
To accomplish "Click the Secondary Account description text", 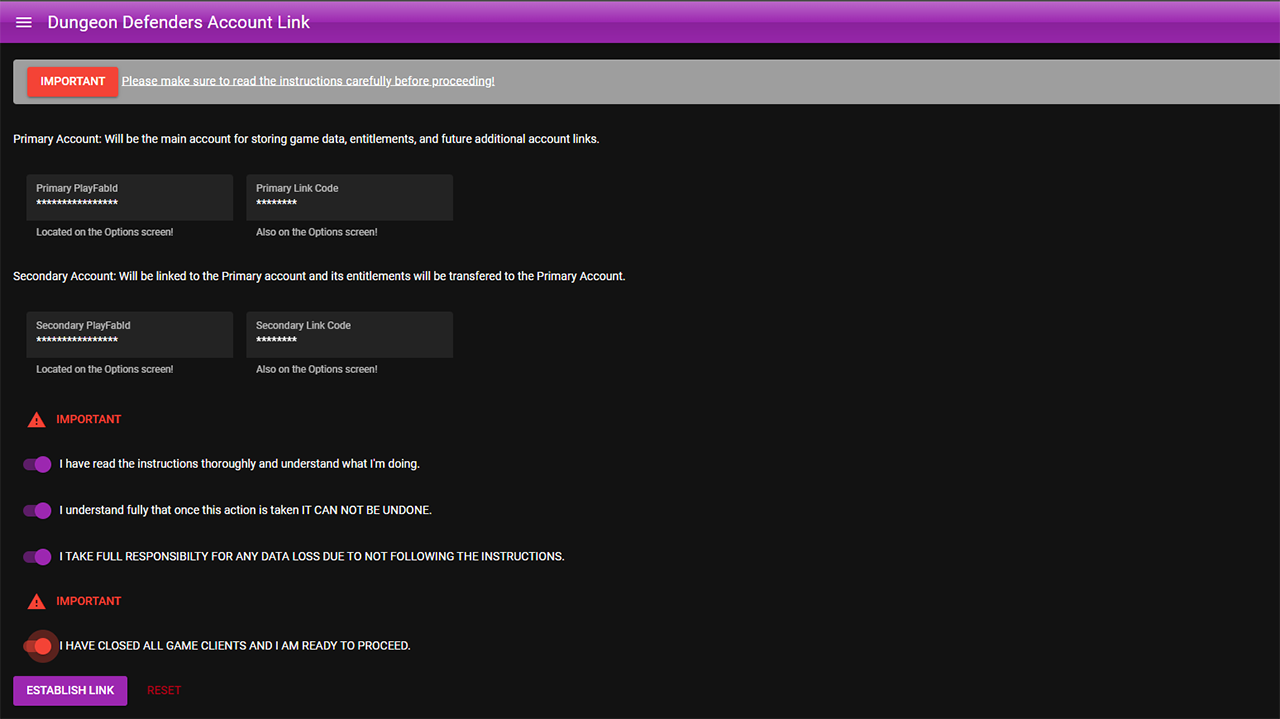I will pos(319,276).
